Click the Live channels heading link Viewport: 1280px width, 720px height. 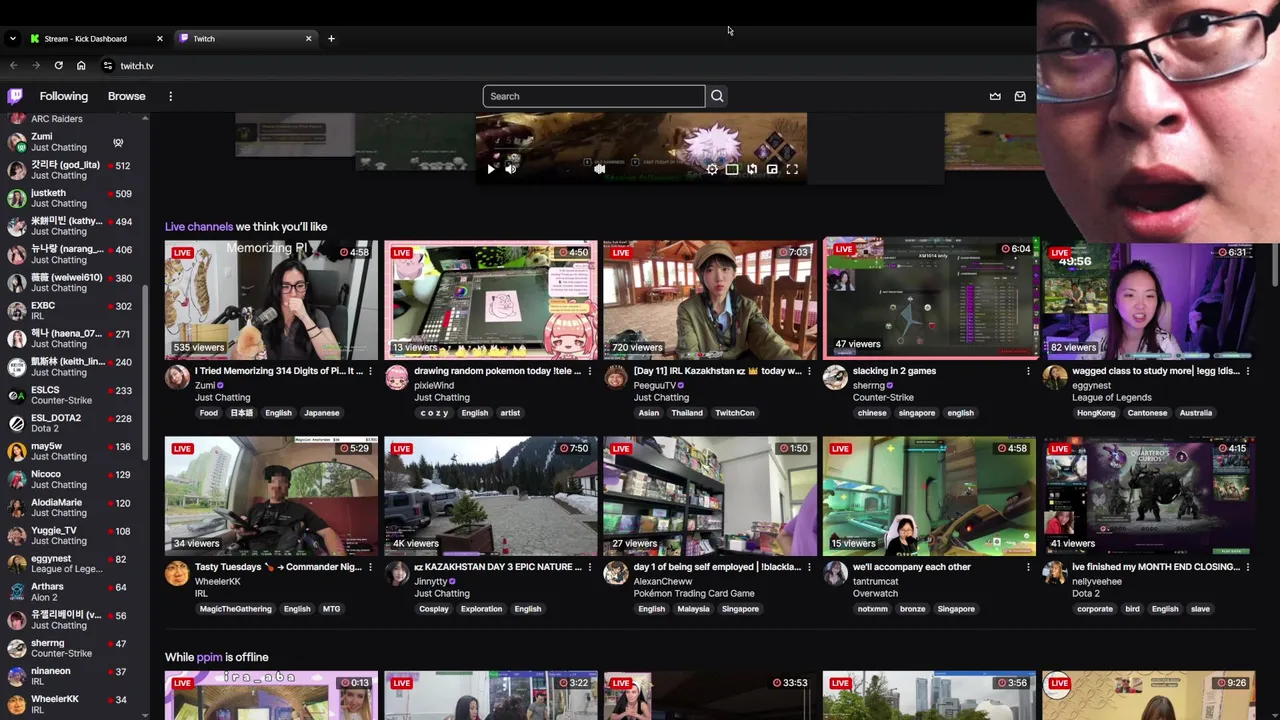[199, 227]
